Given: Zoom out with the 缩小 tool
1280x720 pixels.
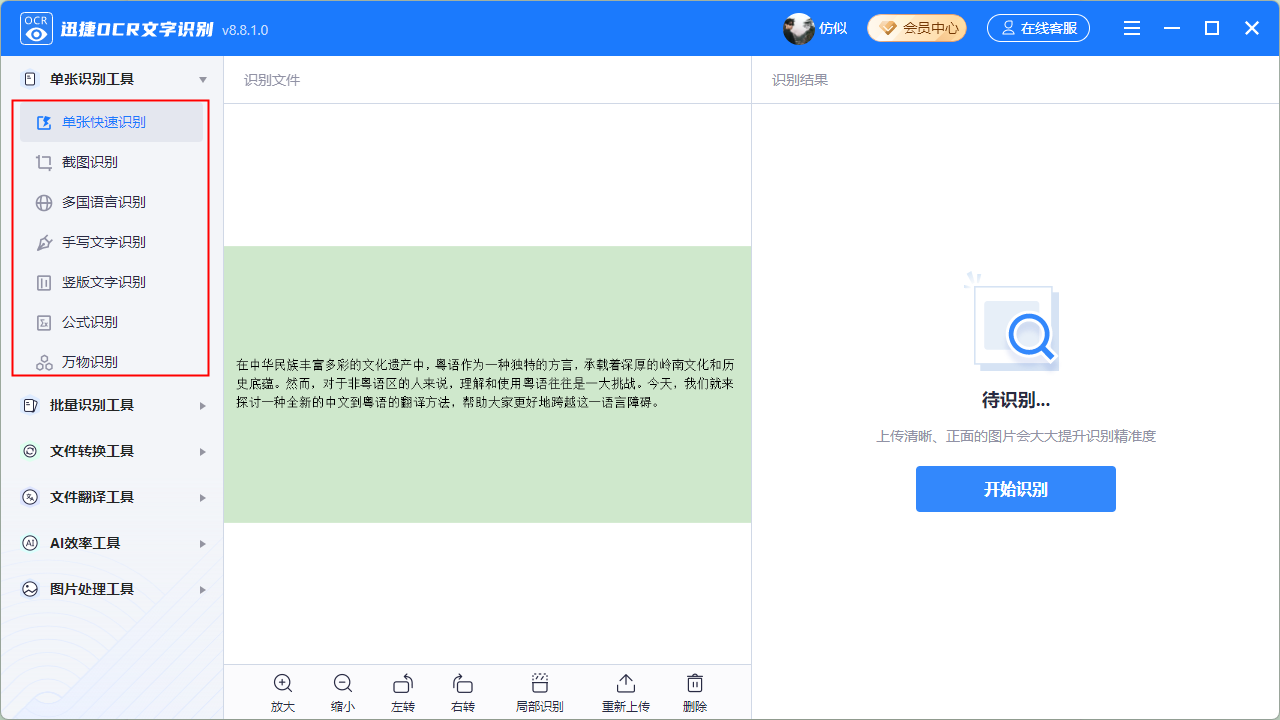Looking at the screenshot, I should point(343,693).
